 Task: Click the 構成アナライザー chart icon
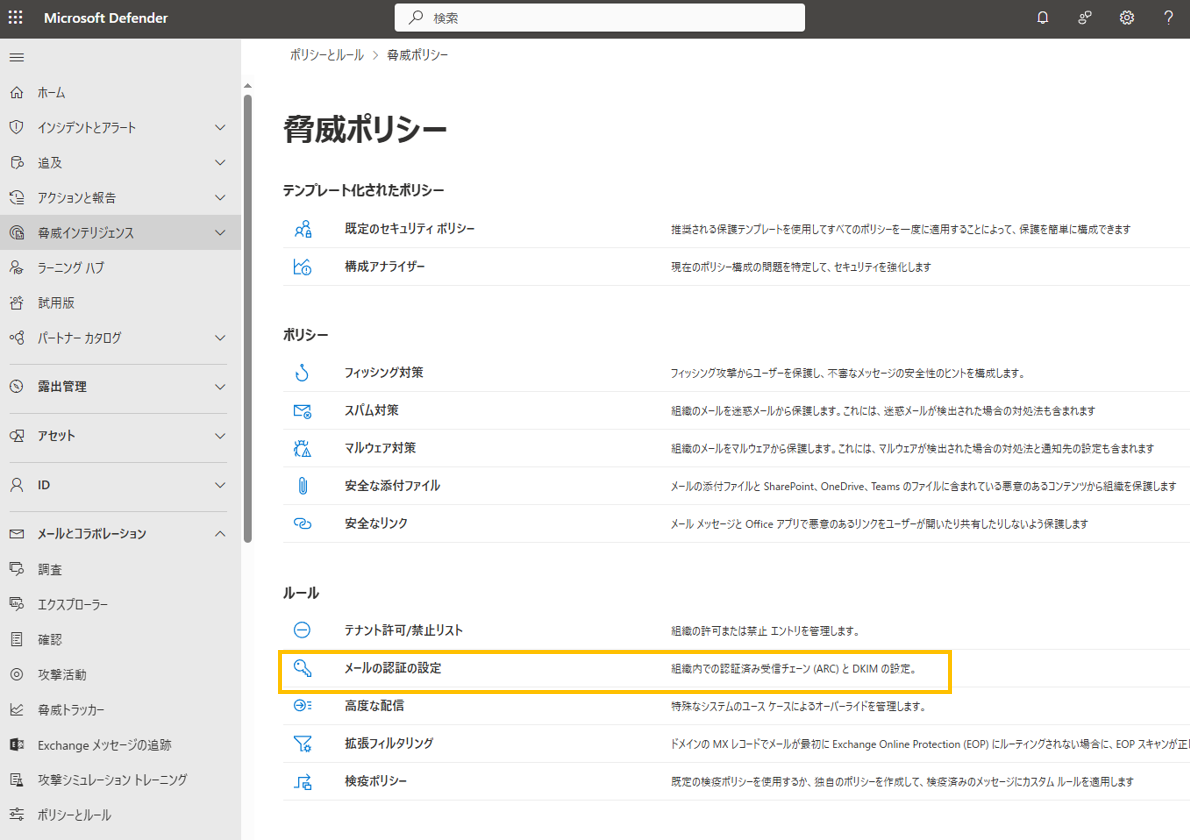click(302, 266)
